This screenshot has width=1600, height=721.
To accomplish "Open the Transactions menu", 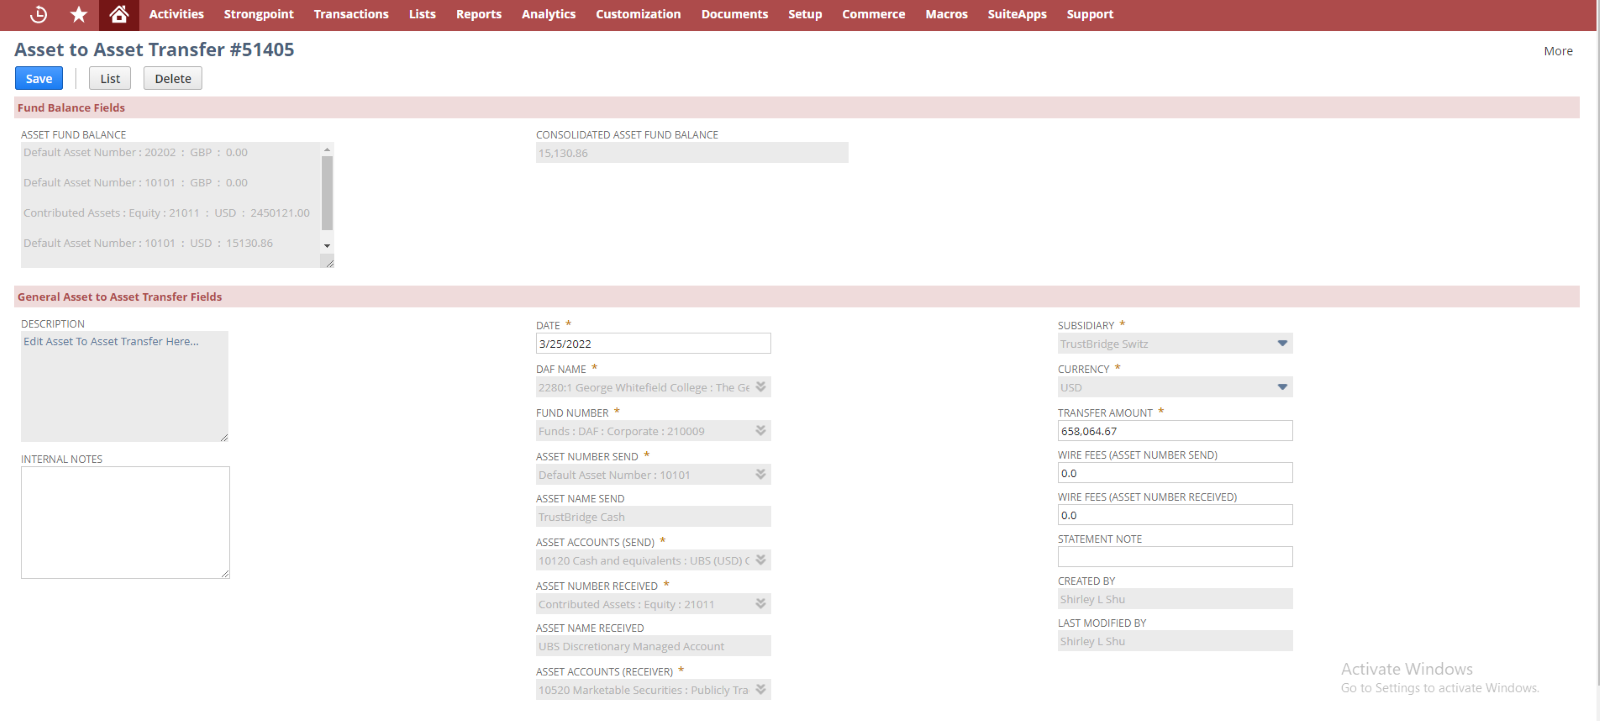I will 351,14.
